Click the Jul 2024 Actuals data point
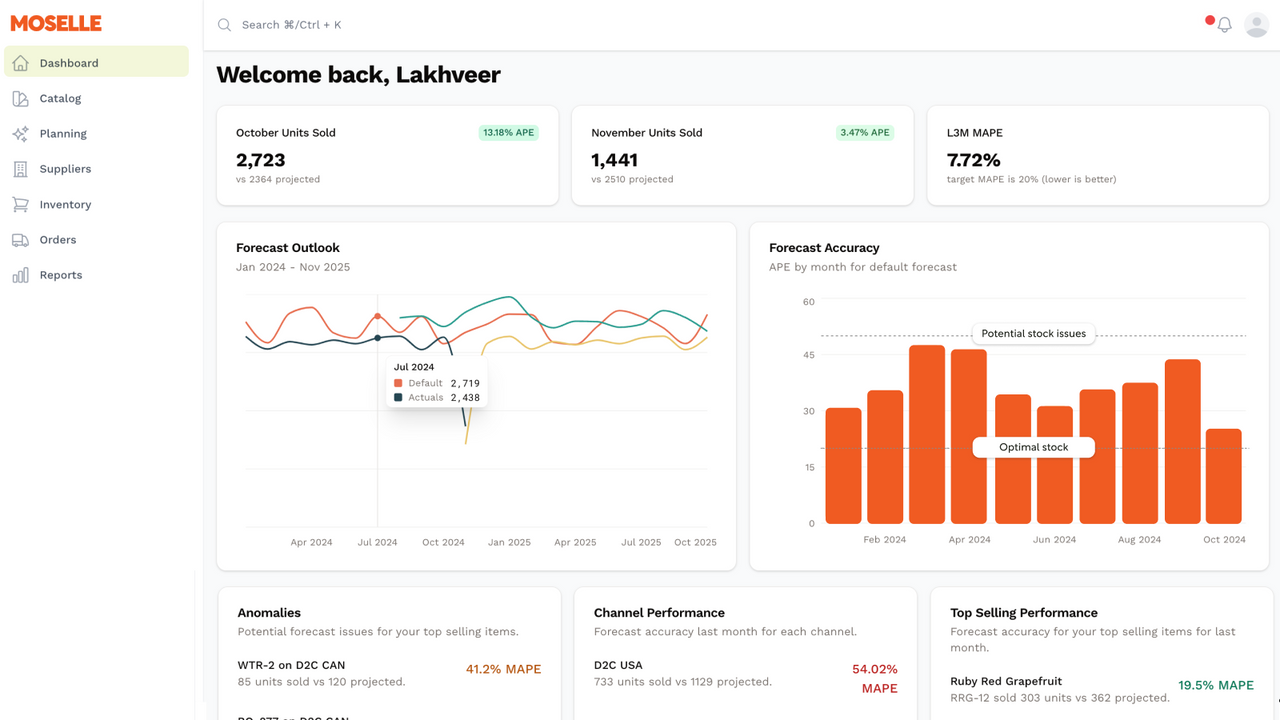 [377, 338]
